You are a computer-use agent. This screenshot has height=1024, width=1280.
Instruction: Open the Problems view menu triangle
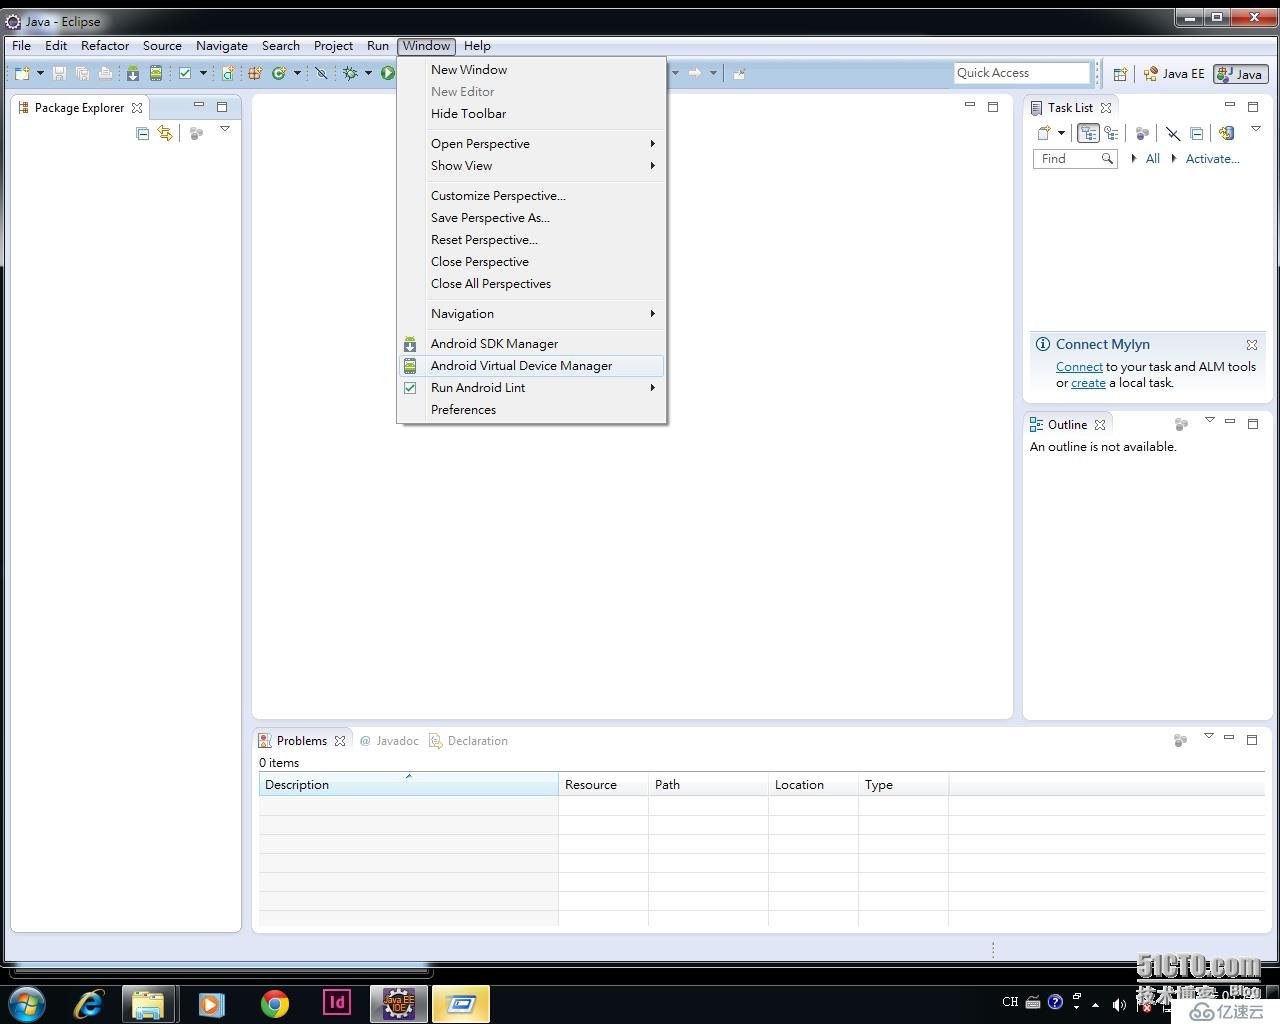click(1208, 736)
